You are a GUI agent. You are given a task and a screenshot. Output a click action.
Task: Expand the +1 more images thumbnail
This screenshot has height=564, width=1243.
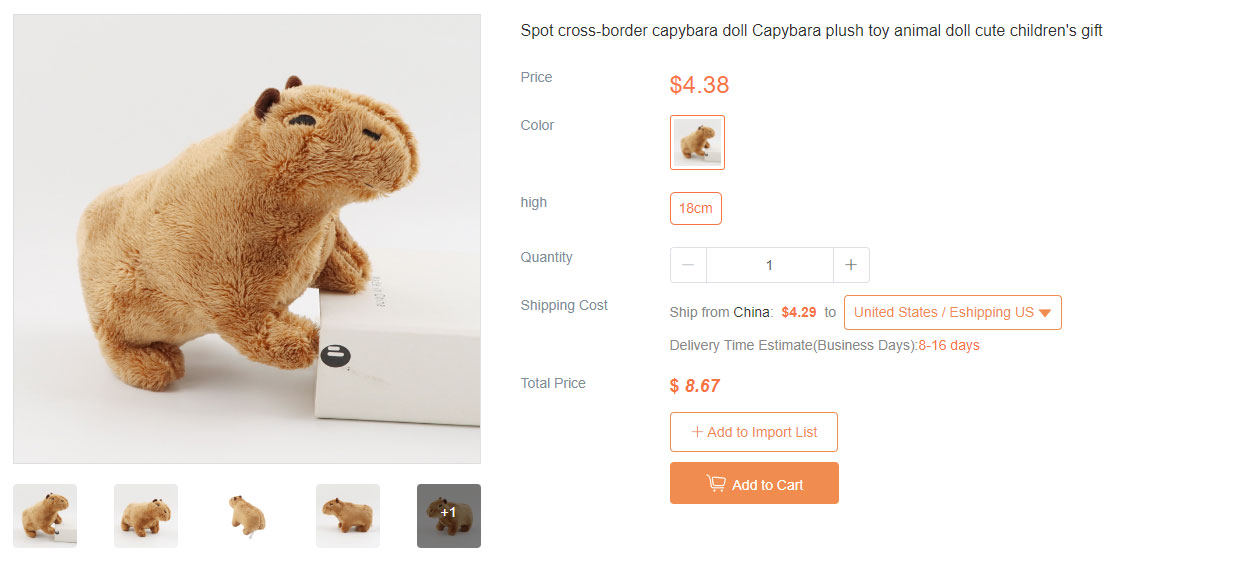coord(449,516)
